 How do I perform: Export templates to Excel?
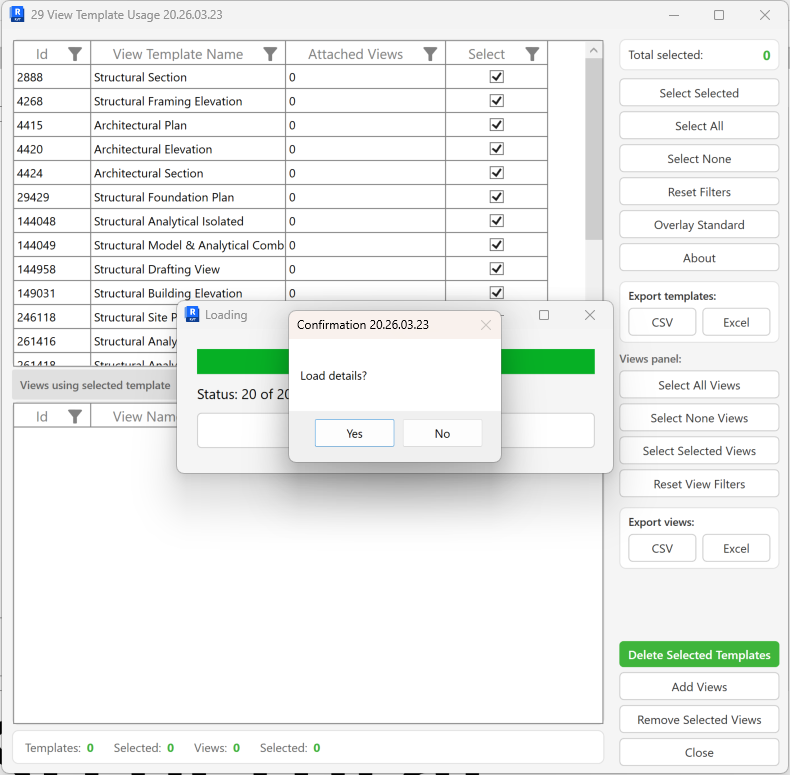tap(736, 322)
